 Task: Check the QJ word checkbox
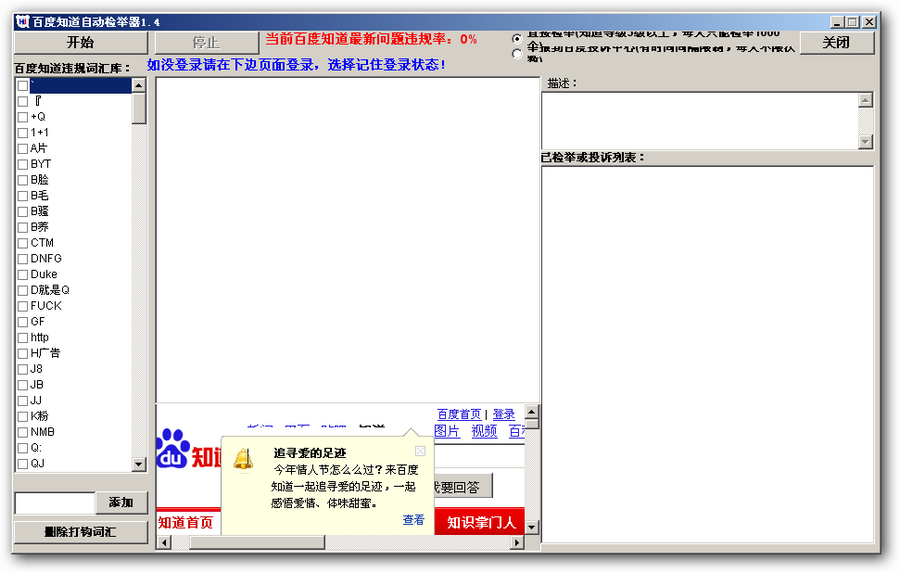pos(23,464)
